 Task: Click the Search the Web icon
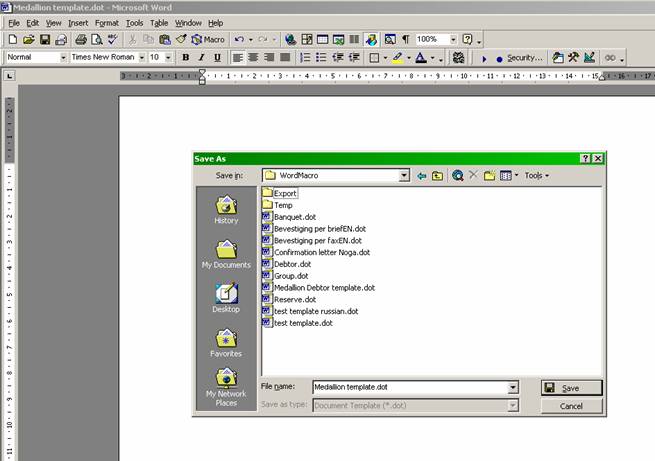457,175
